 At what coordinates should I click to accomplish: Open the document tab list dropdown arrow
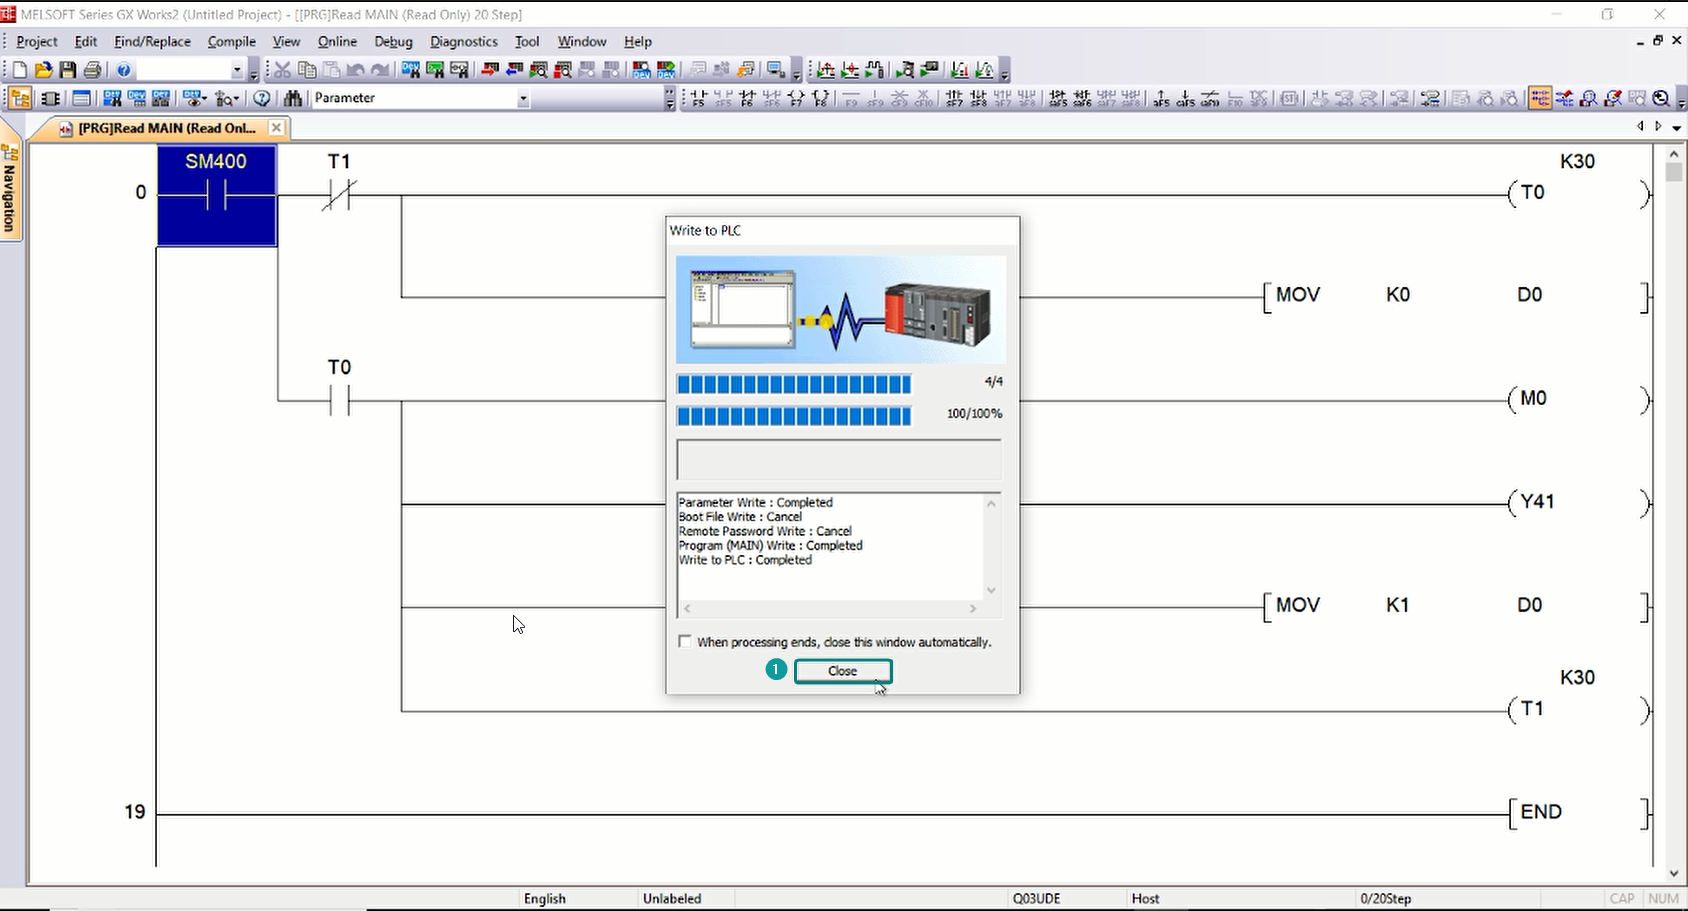click(1676, 128)
